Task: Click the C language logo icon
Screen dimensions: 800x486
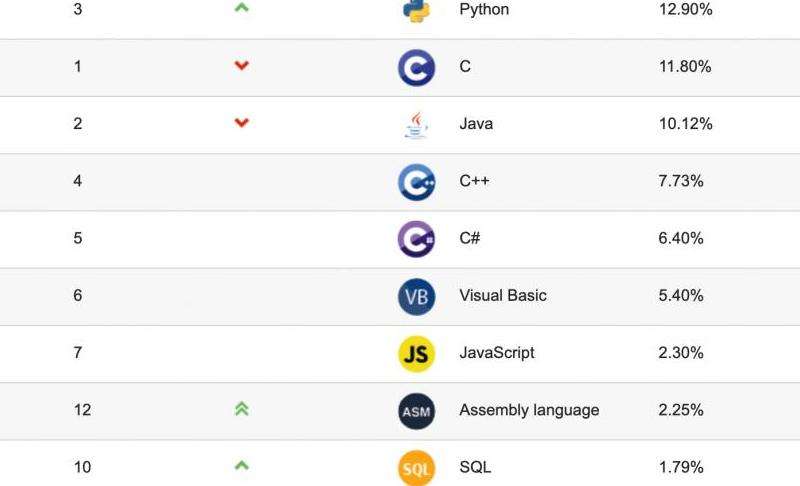Action: point(416,67)
